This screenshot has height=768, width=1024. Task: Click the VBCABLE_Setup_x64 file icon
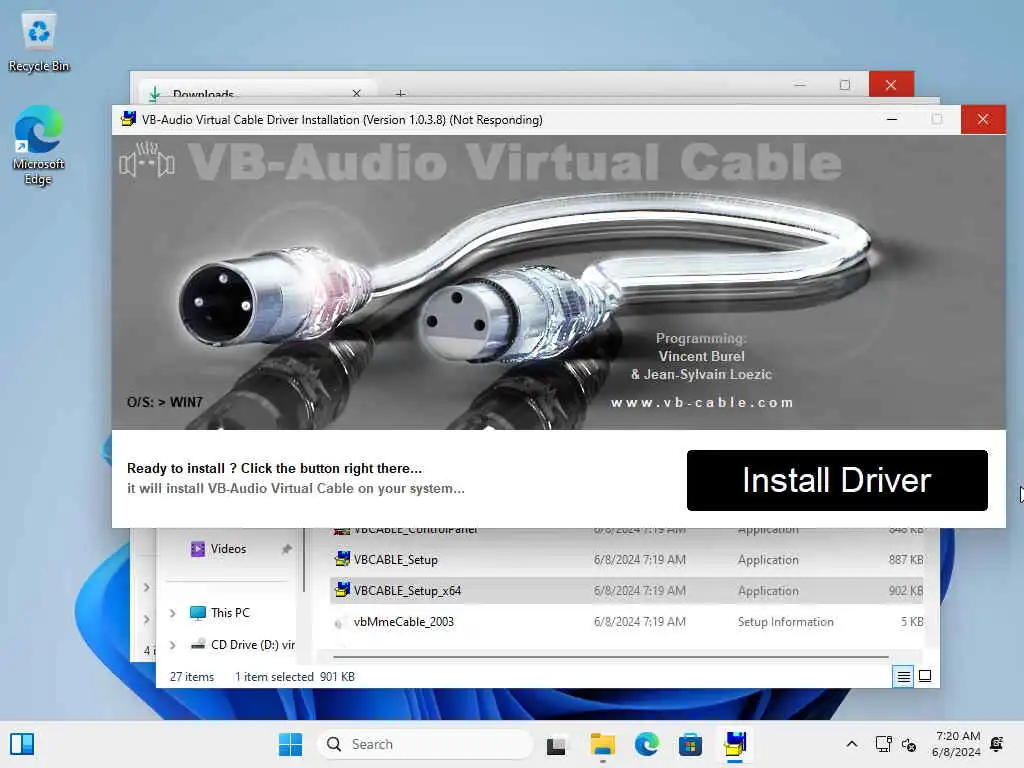[342, 590]
